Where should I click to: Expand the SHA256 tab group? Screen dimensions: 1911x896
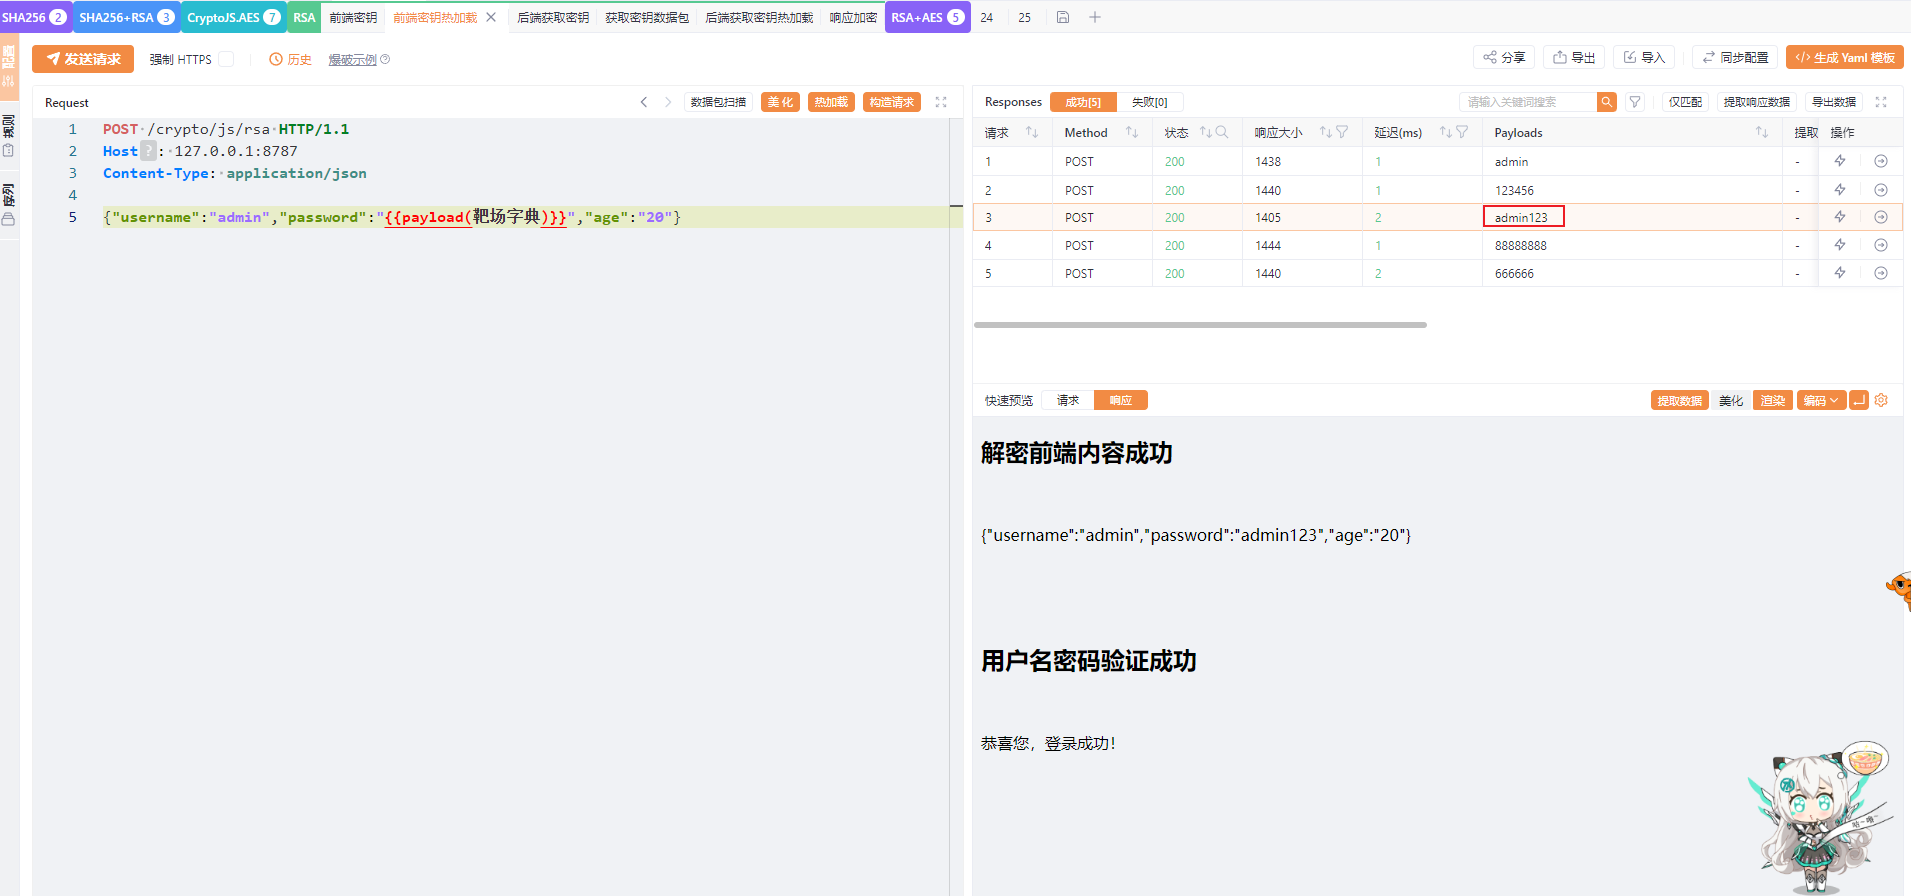click(x=35, y=17)
